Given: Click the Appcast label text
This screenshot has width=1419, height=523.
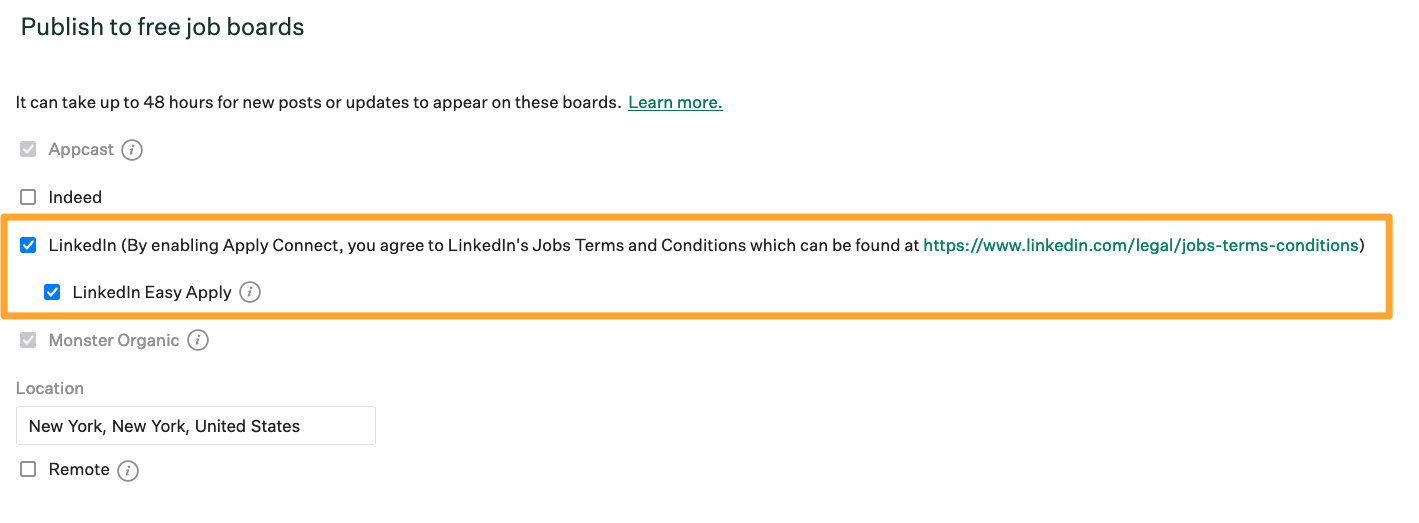Looking at the screenshot, I should point(81,150).
